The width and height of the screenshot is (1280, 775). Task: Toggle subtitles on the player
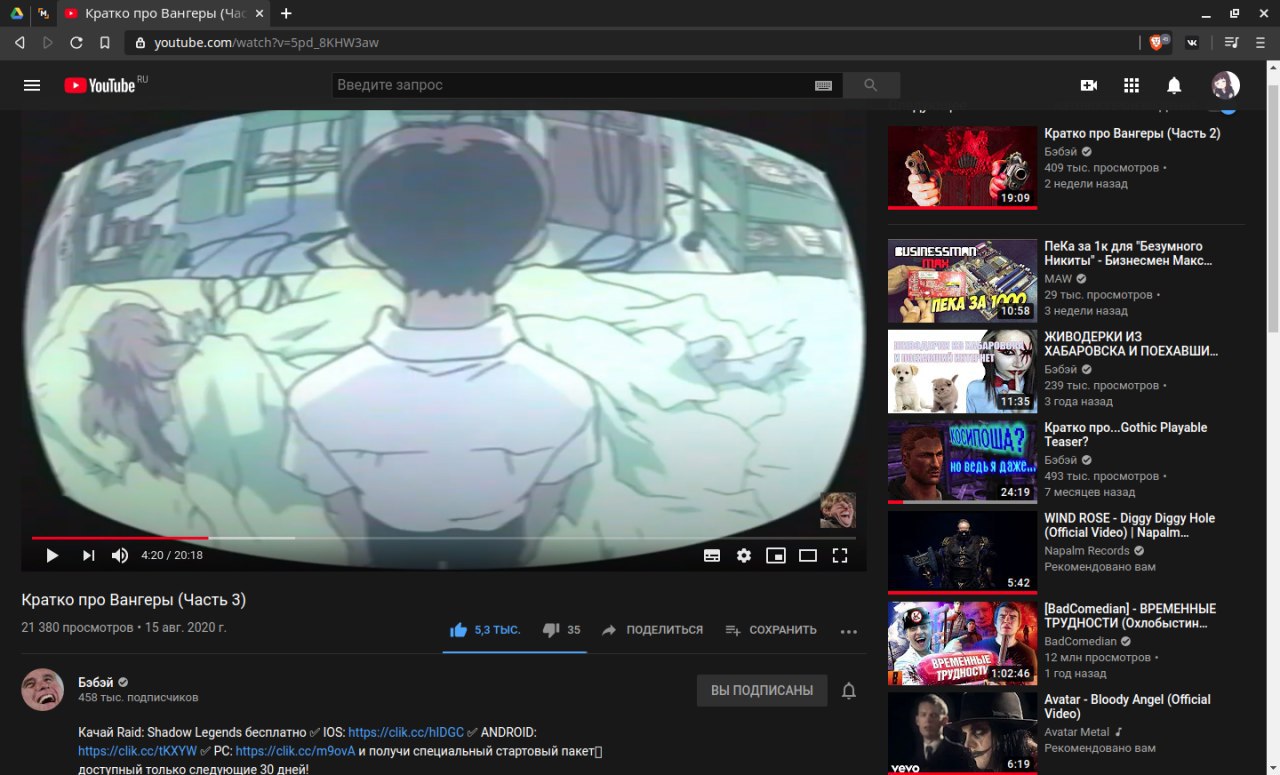(712, 555)
